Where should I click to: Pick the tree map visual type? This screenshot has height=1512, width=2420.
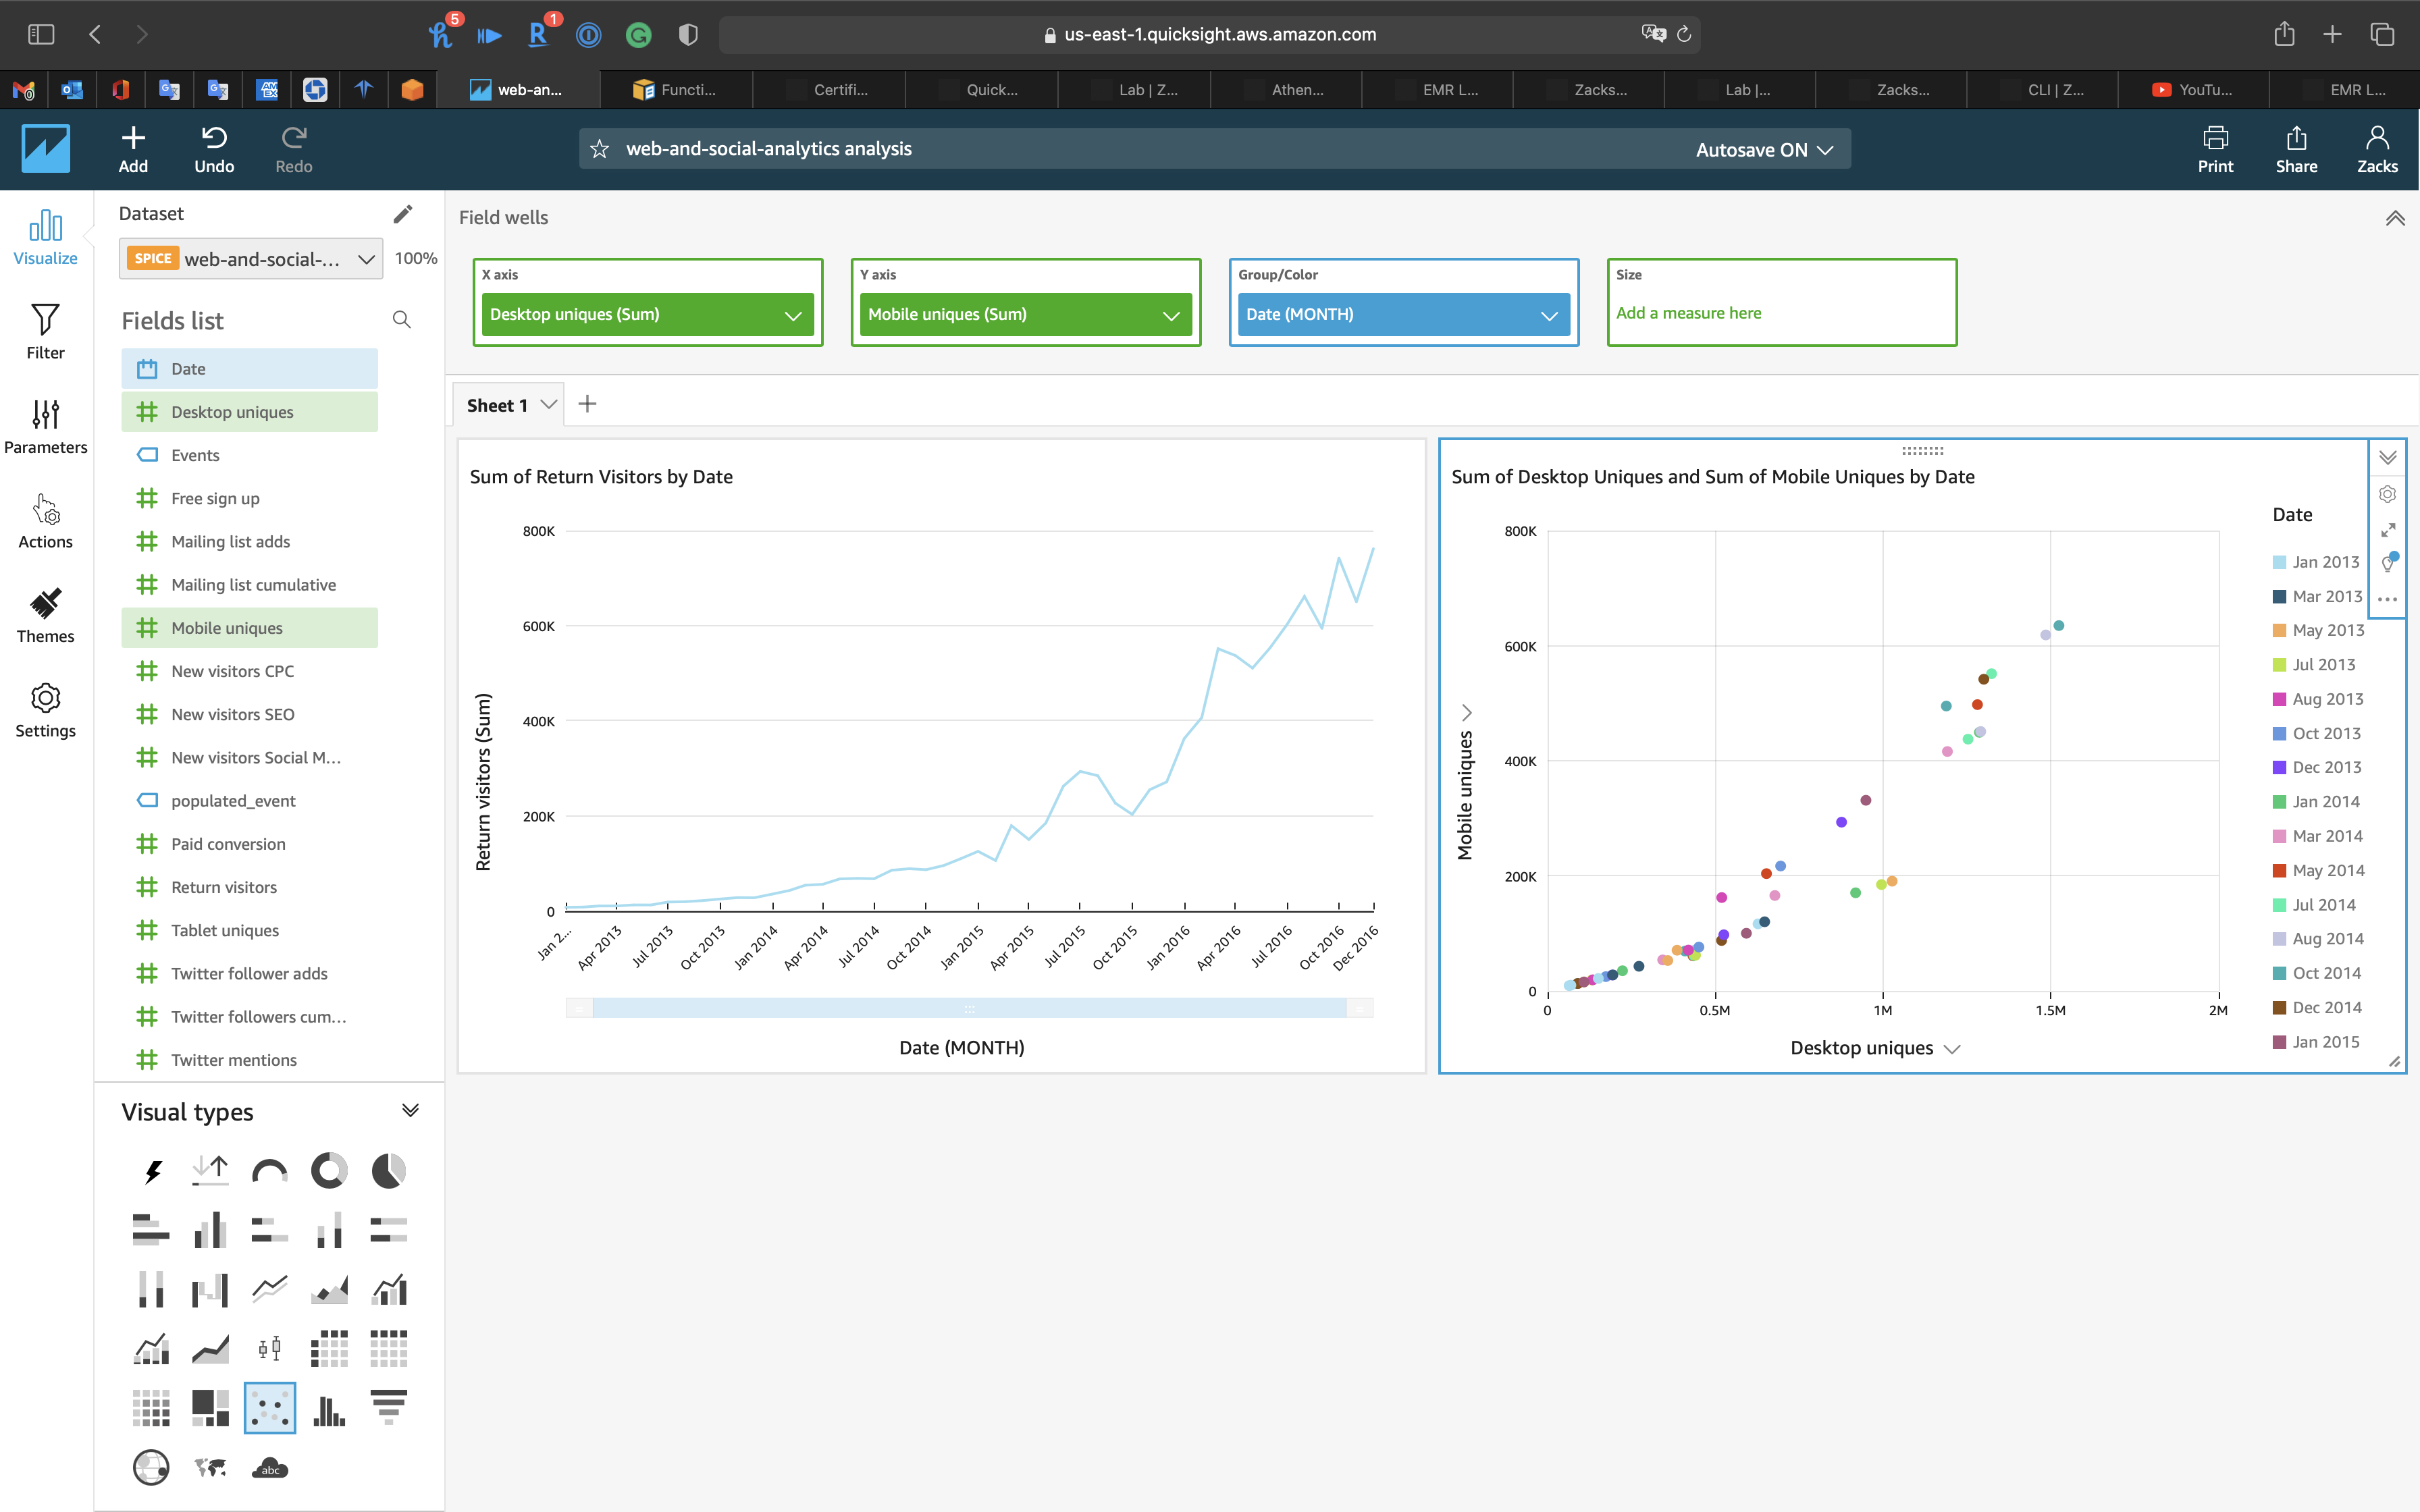click(210, 1408)
